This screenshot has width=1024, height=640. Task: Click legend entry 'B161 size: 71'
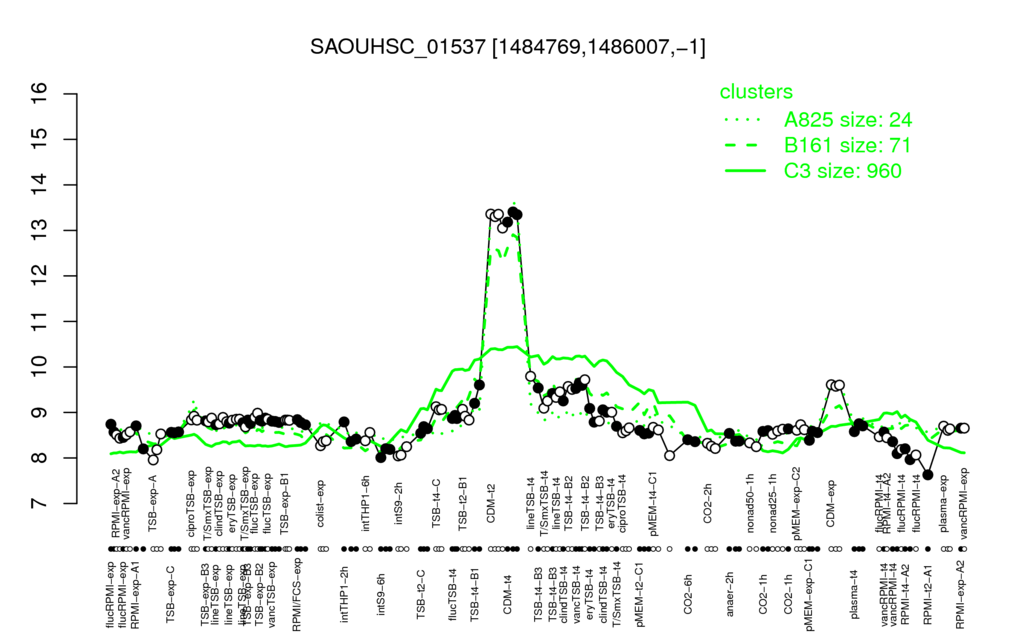click(847, 145)
